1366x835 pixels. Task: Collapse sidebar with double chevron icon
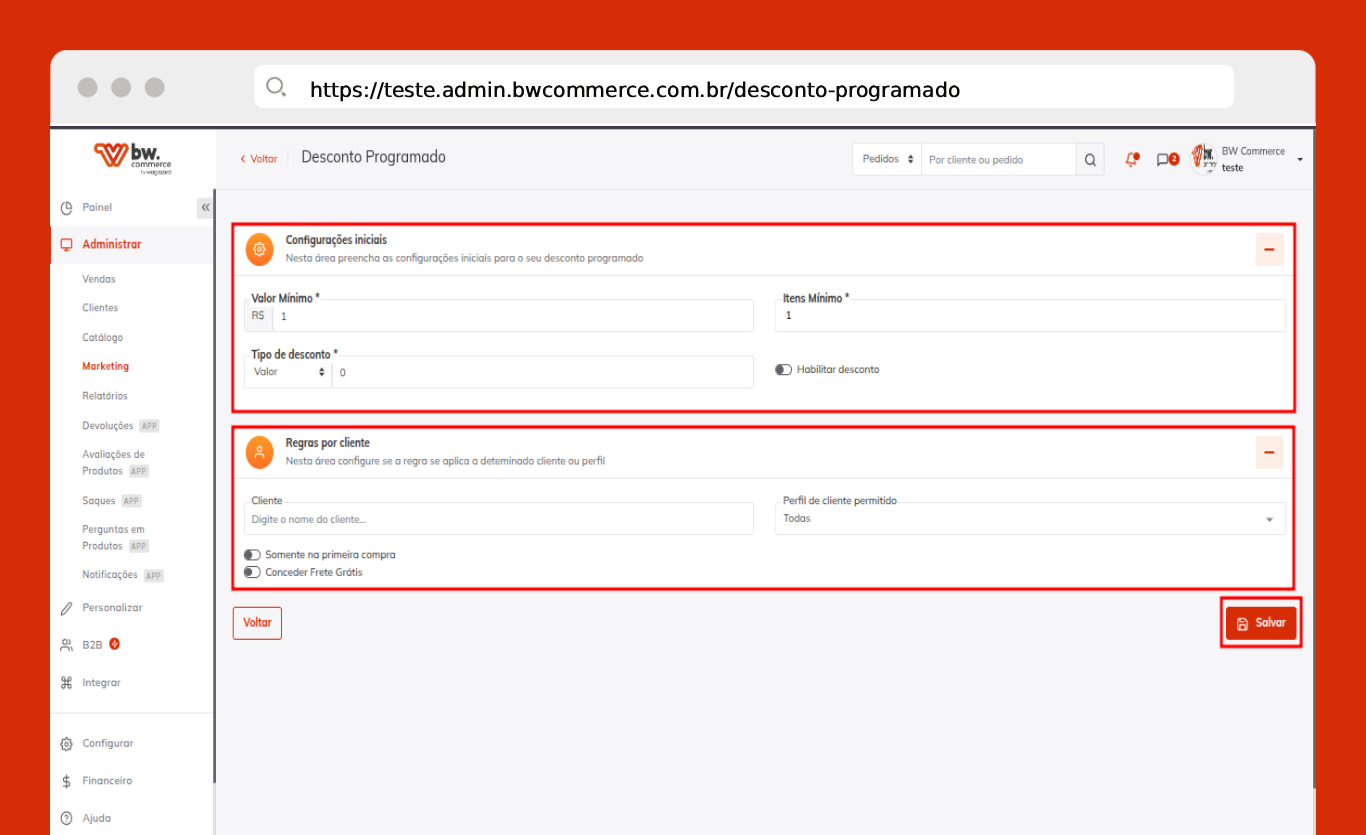coord(205,208)
